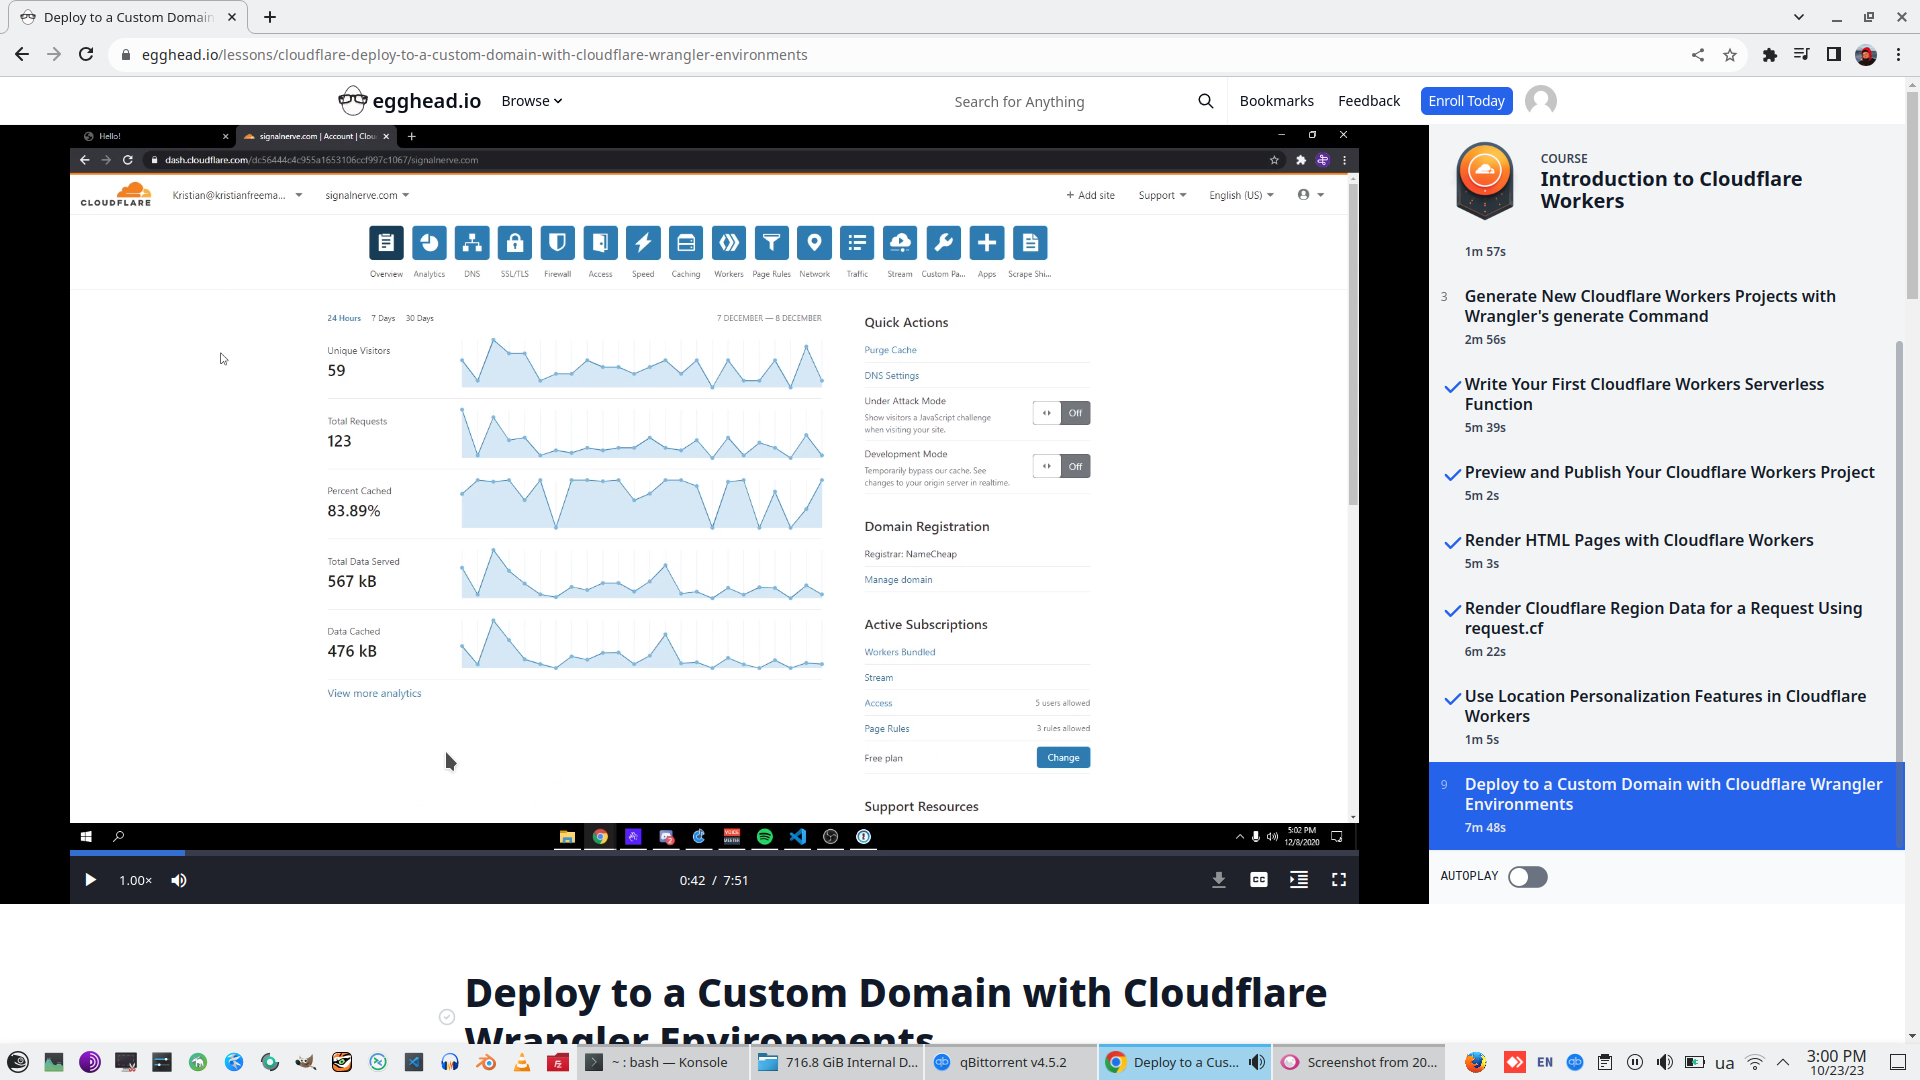Play the lesson video
Image resolution: width=1920 pixels, height=1080 pixels.
pyautogui.click(x=90, y=880)
